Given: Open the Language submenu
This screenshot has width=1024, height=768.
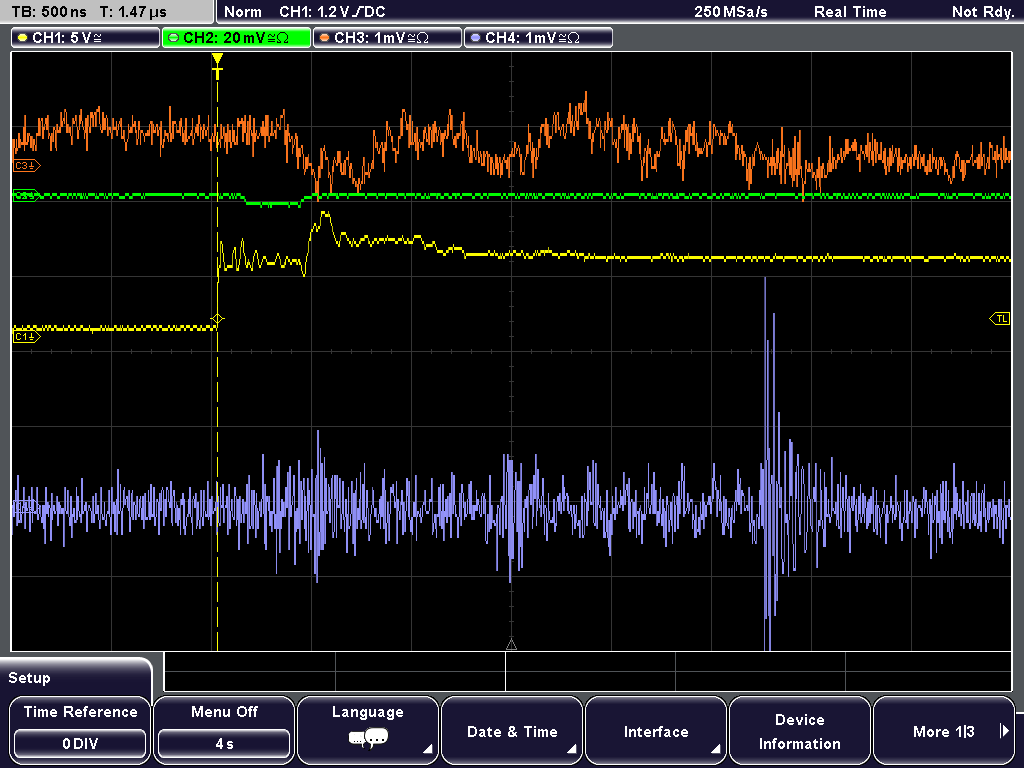Looking at the screenshot, I should click(x=368, y=729).
